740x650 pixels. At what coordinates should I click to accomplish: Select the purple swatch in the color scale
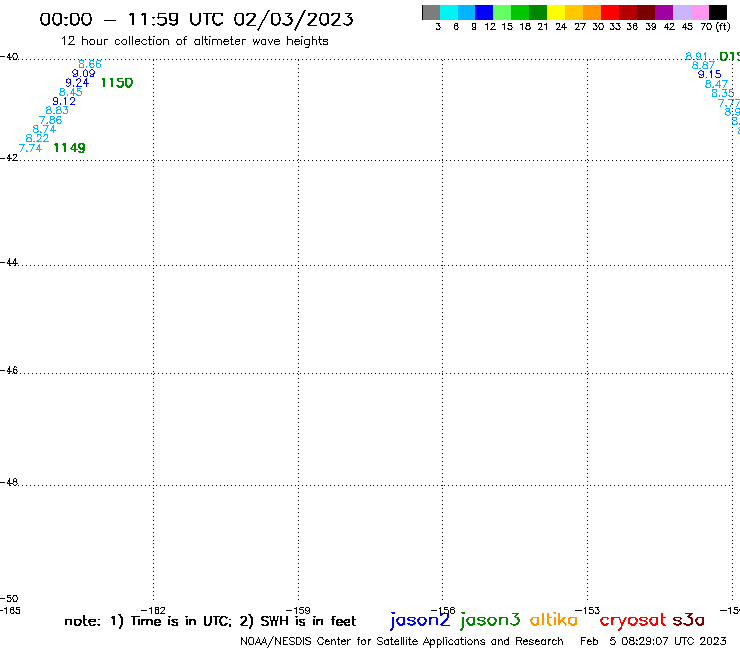pyautogui.click(x=664, y=12)
